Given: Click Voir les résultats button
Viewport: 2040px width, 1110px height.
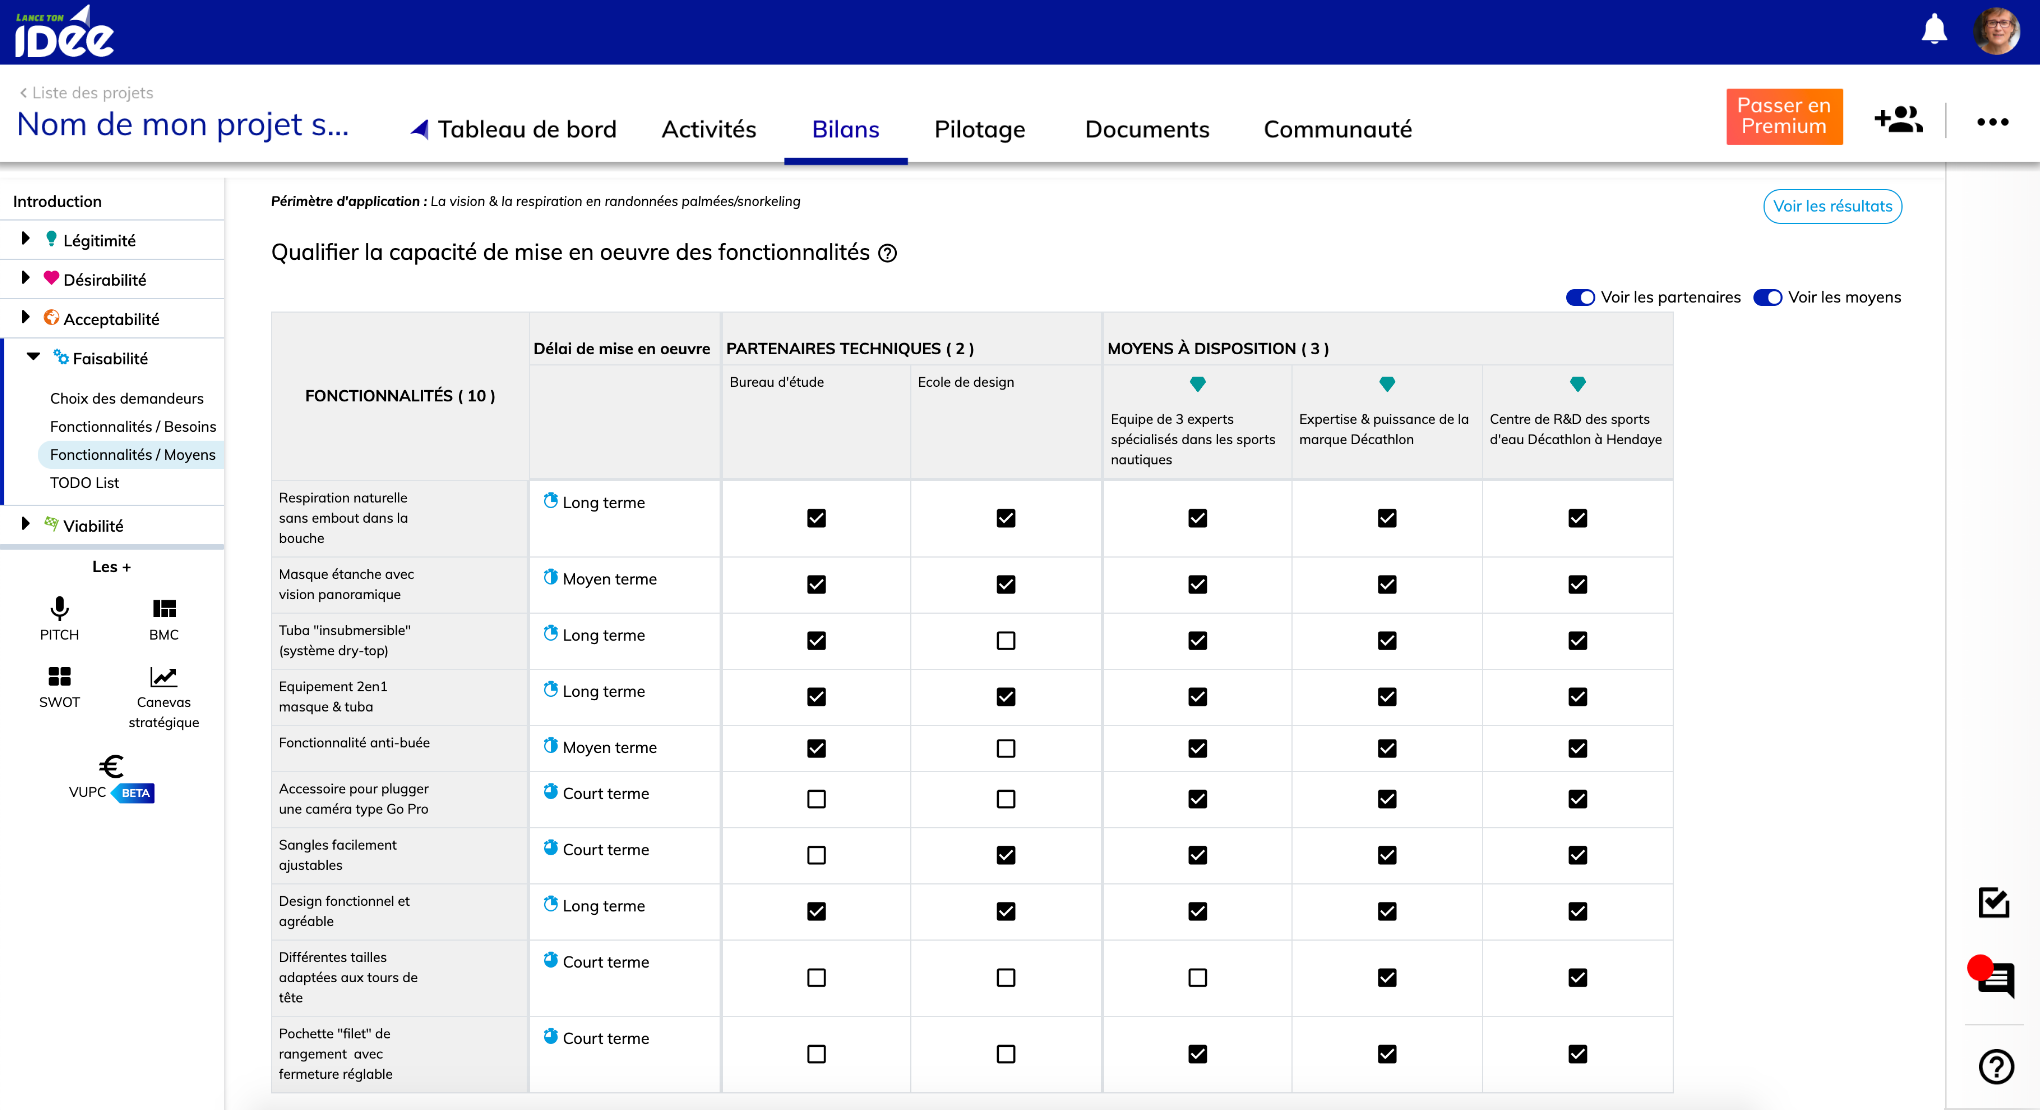Looking at the screenshot, I should pyautogui.click(x=1832, y=206).
